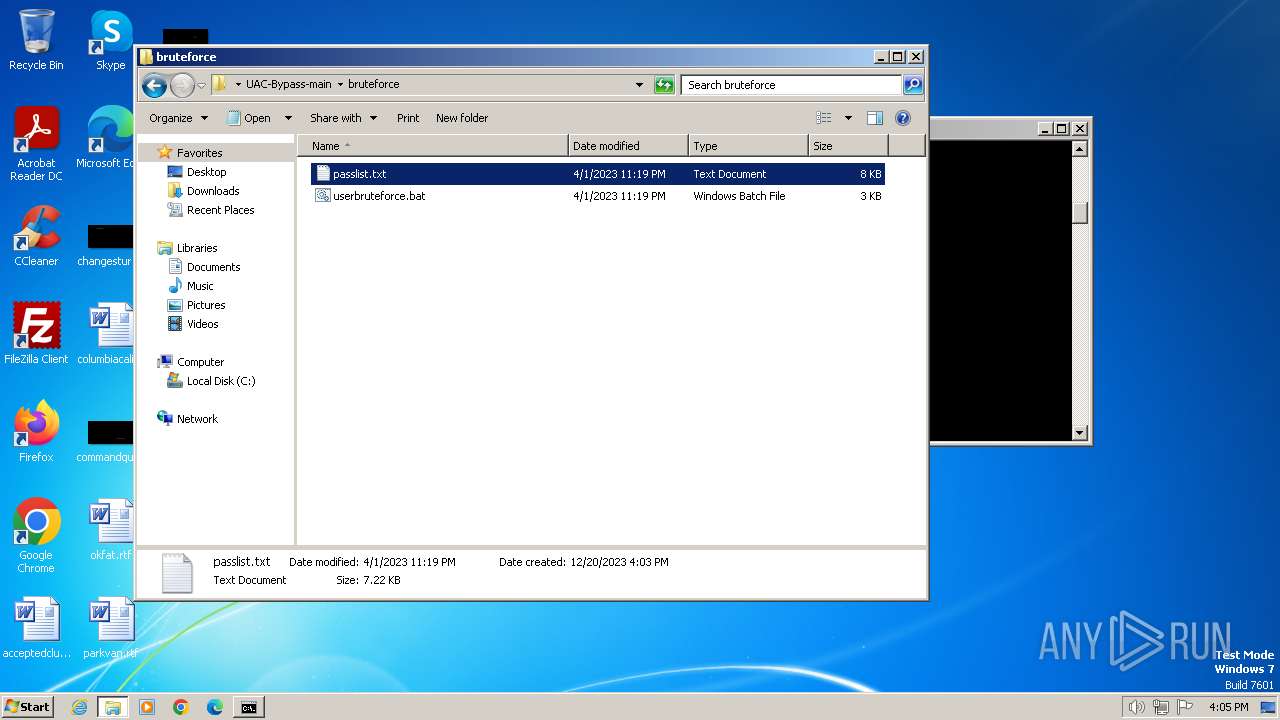Sort files by Type column header
Viewport: 1280px width, 720px height.
click(748, 146)
